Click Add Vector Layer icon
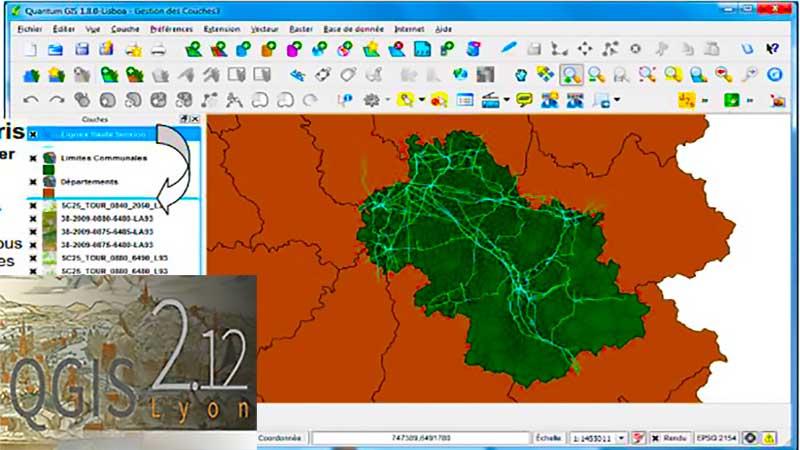 (x=193, y=49)
